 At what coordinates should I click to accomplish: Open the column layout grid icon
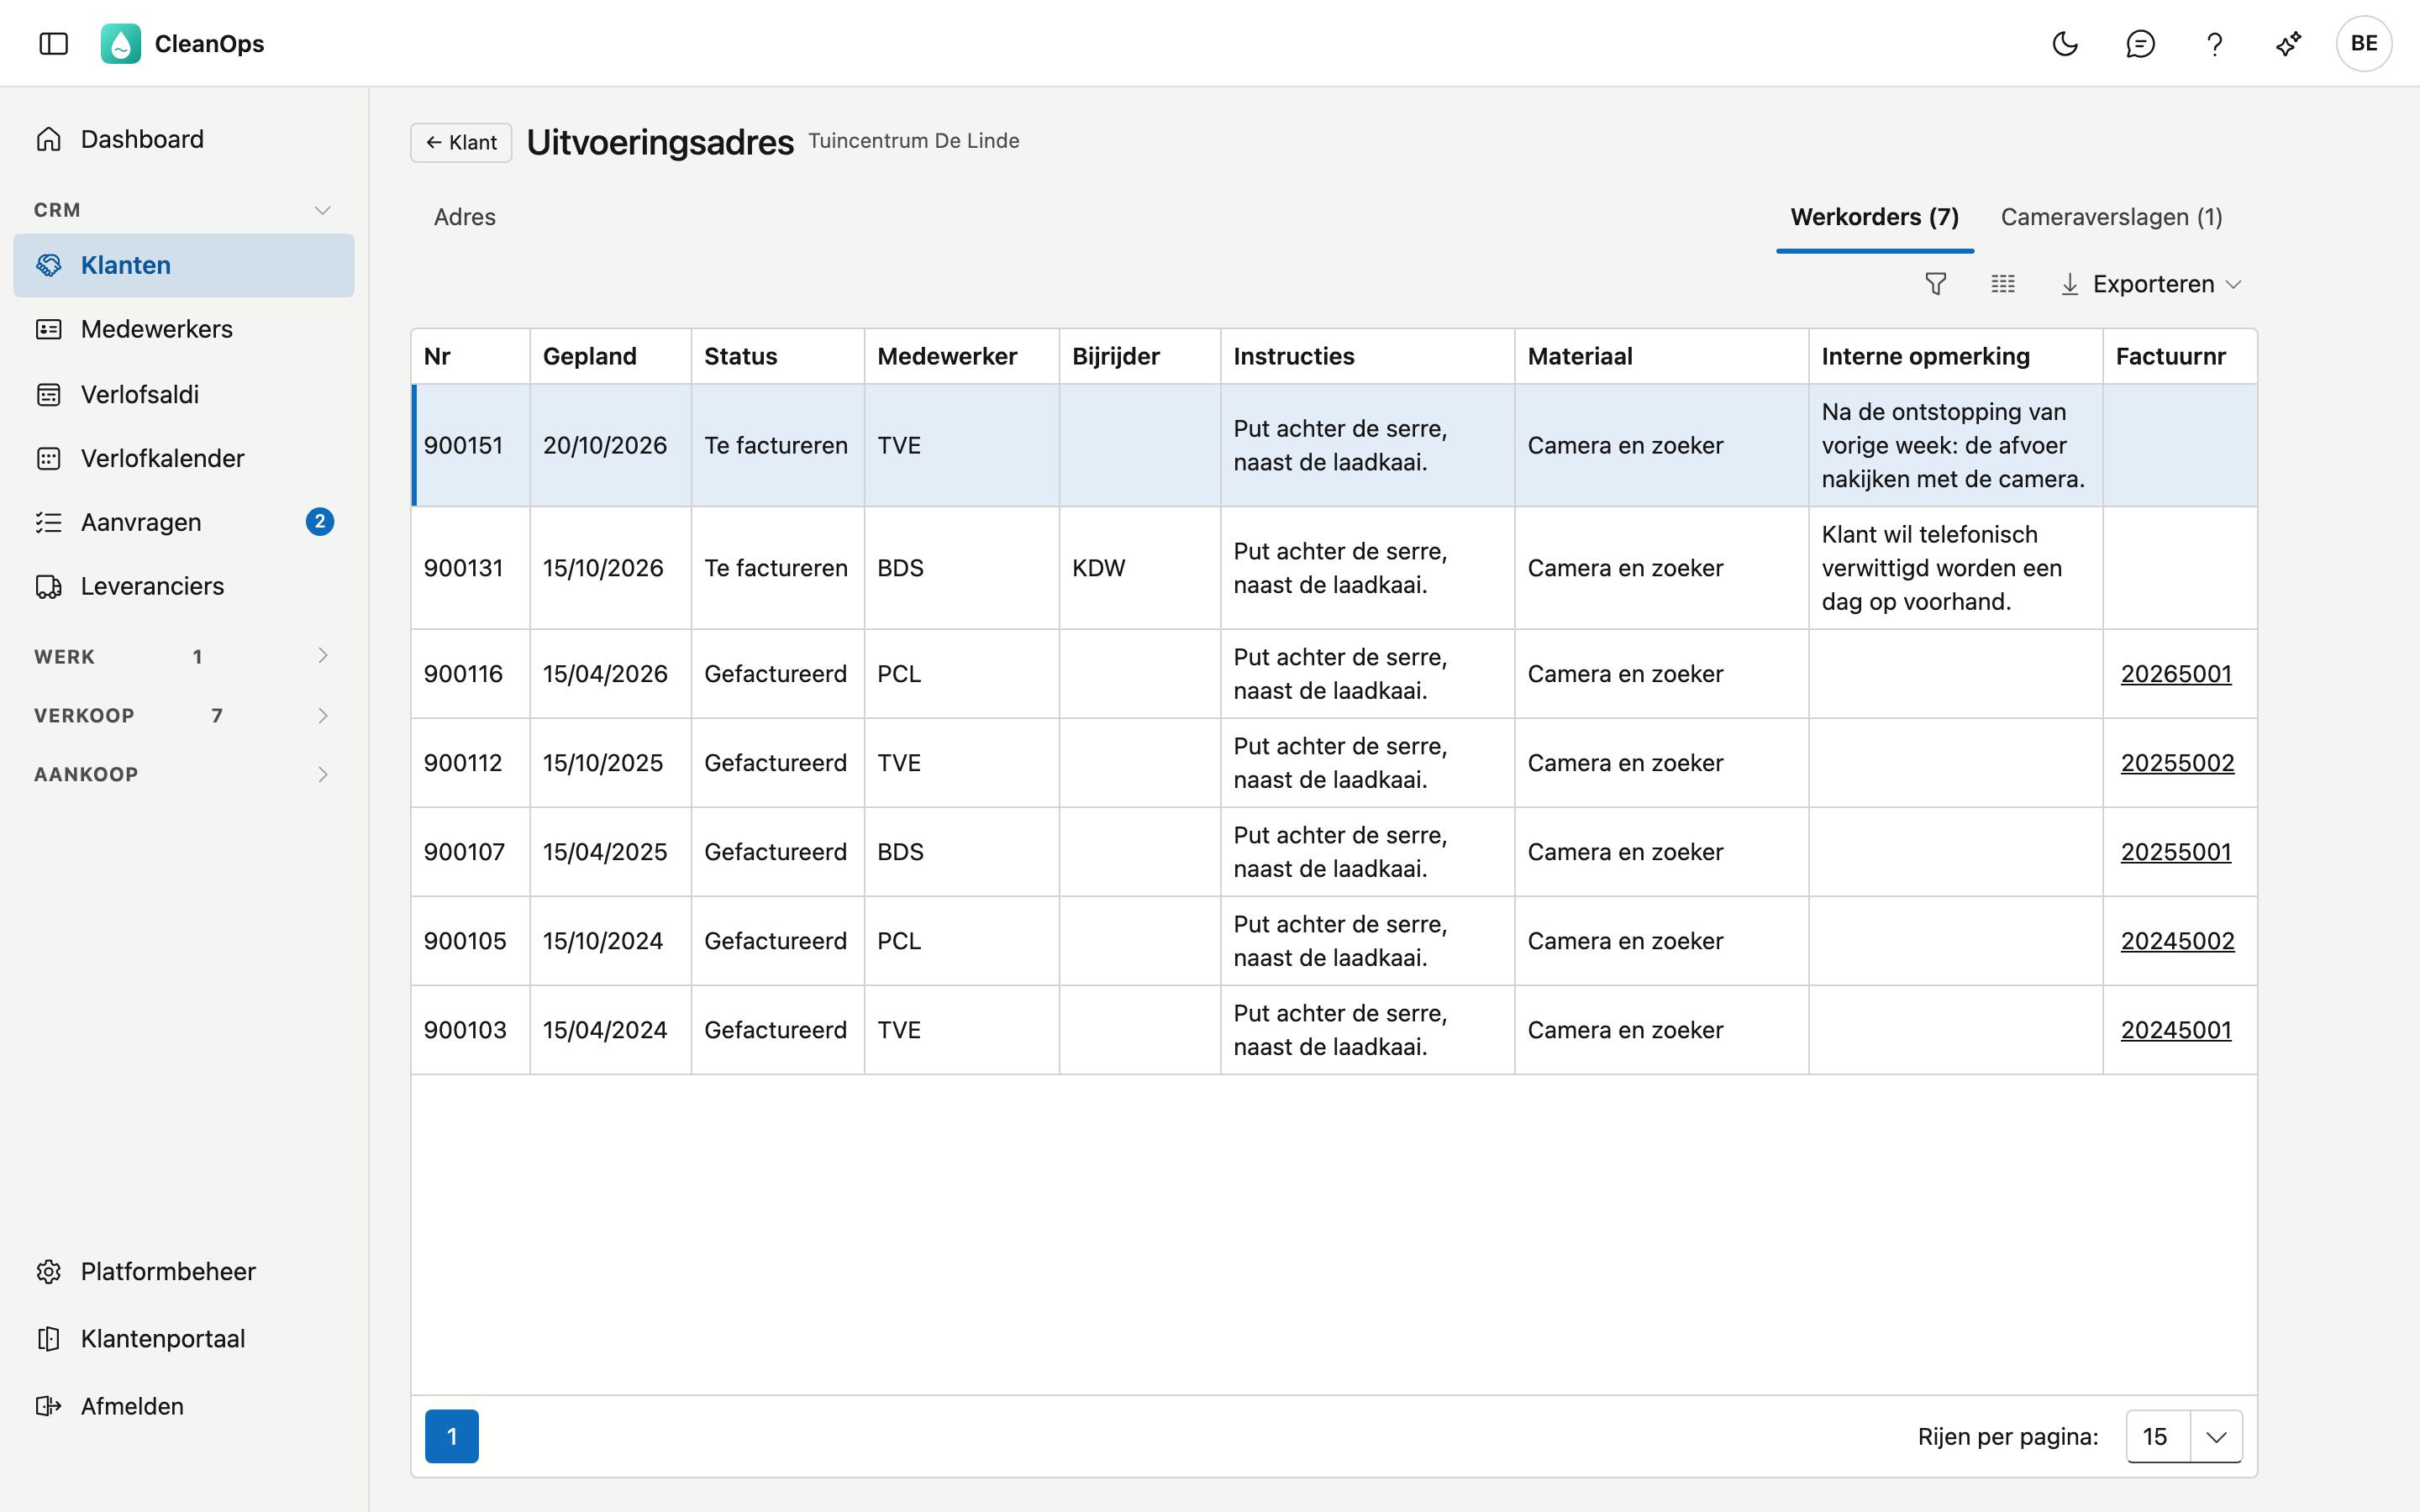(x=2003, y=284)
